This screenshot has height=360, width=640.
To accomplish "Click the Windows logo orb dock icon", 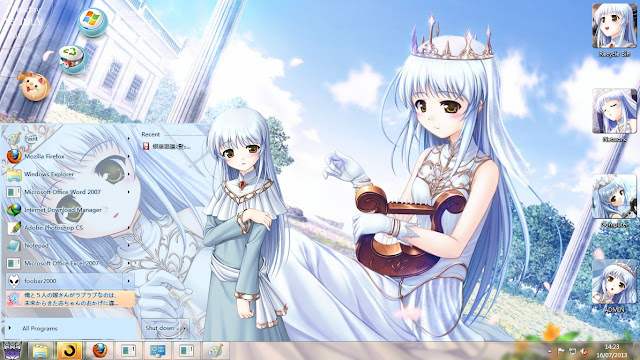I will point(93,22).
